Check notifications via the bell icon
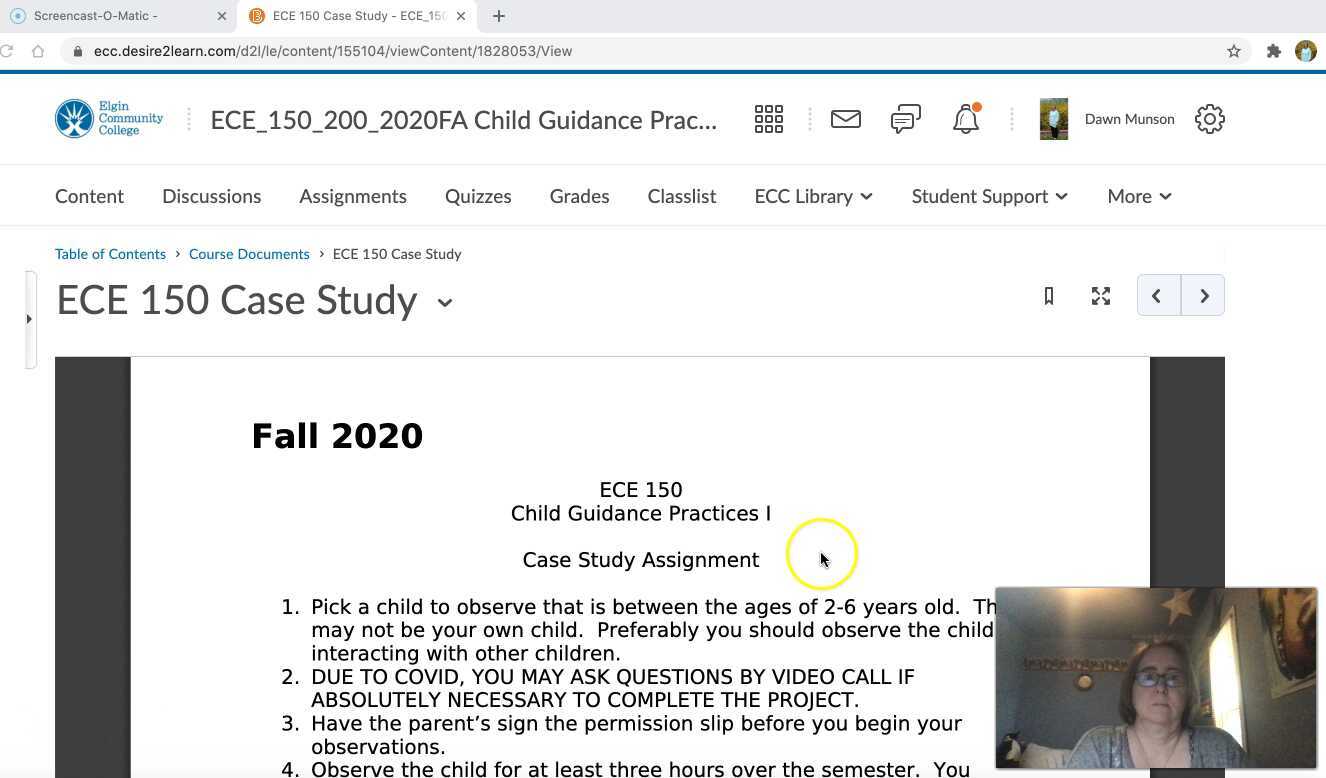Image resolution: width=1326 pixels, height=778 pixels. point(964,119)
